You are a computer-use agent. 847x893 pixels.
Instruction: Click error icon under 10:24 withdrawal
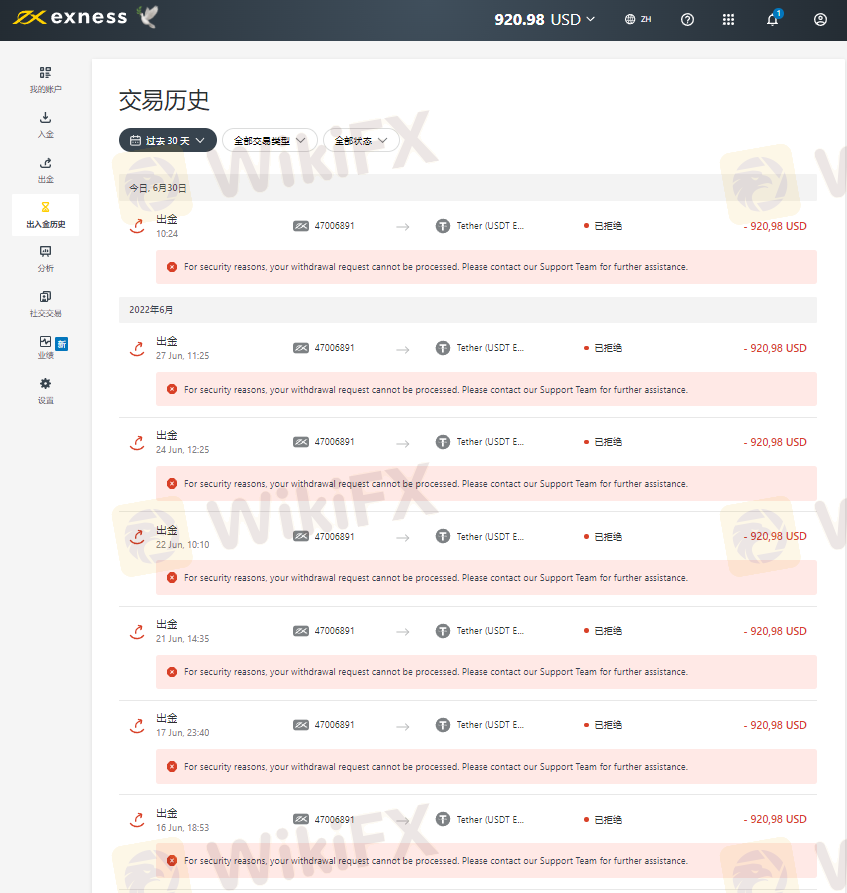pyautogui.click(x=171, y=267)
